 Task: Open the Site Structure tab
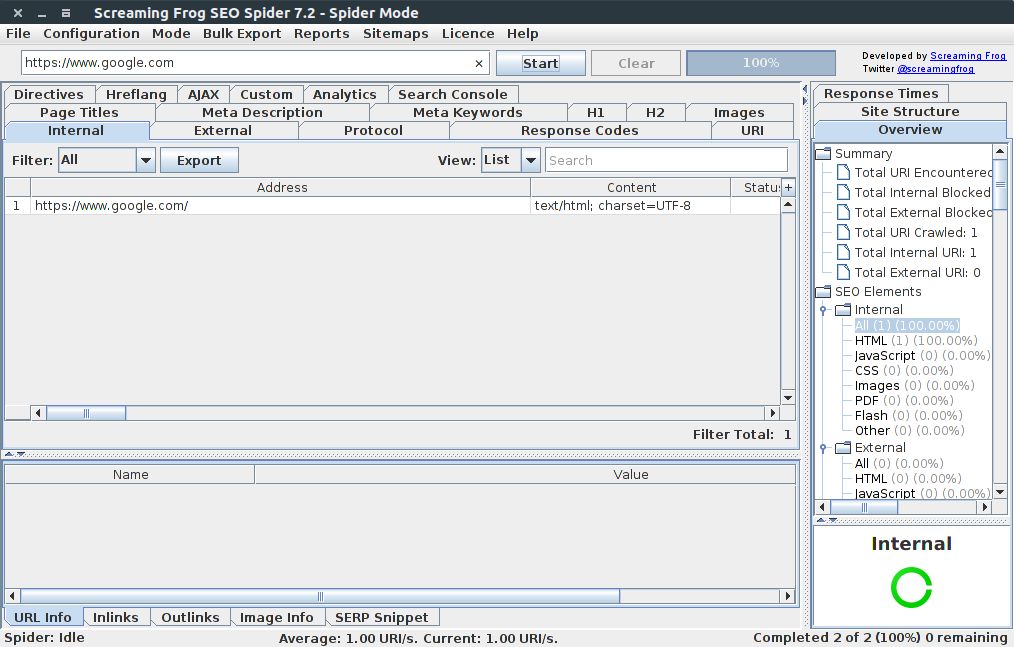(x=910, y=111)
